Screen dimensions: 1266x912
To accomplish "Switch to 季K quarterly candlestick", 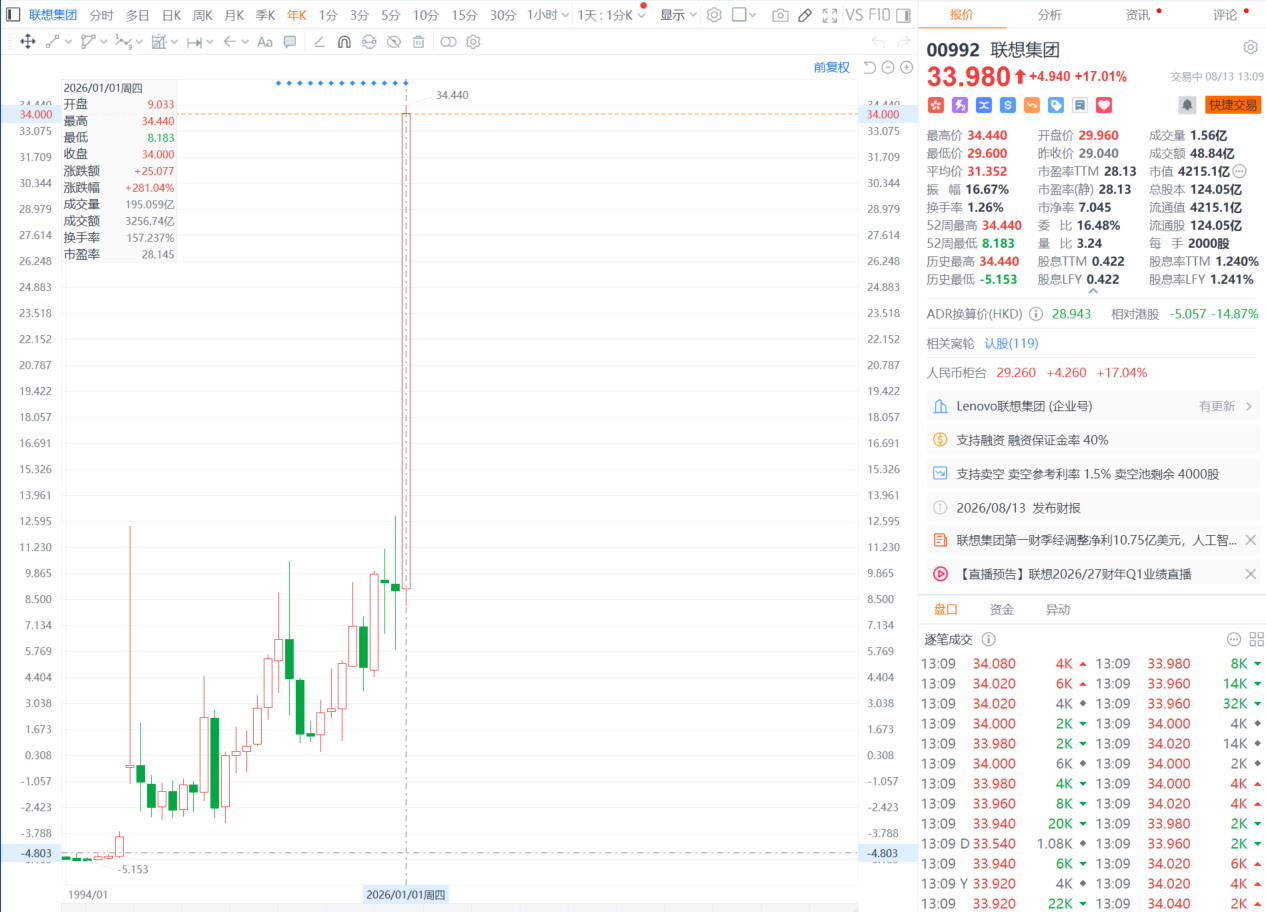I will pyautogui.click(x=265, y=15).
